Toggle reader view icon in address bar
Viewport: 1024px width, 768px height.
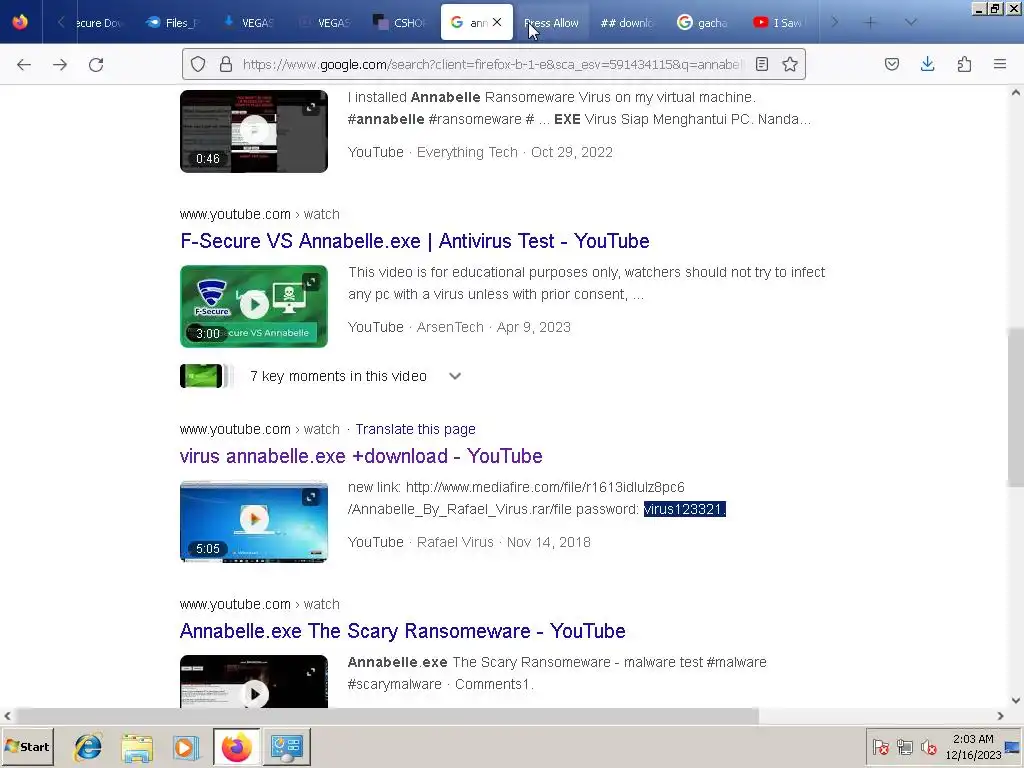tap(761, 64)
